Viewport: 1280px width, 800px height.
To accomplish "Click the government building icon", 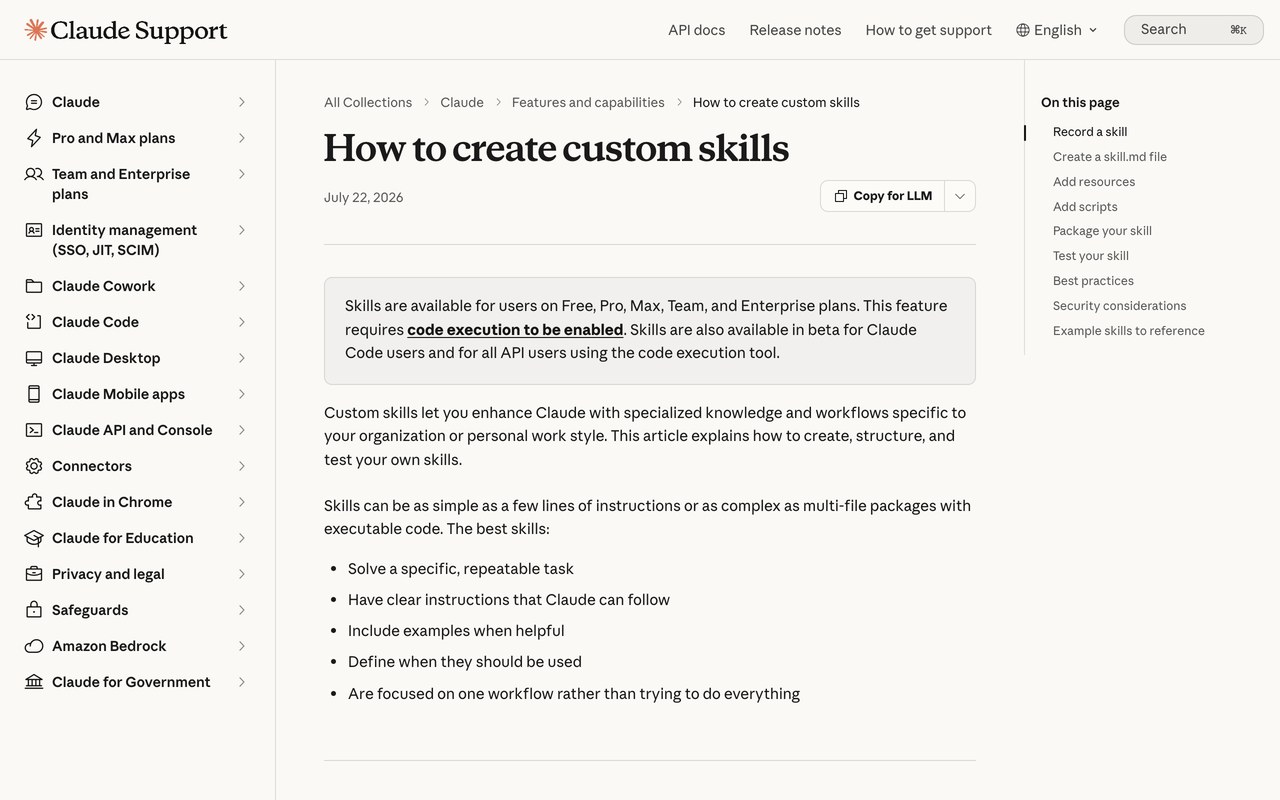I will click(34, 682).
